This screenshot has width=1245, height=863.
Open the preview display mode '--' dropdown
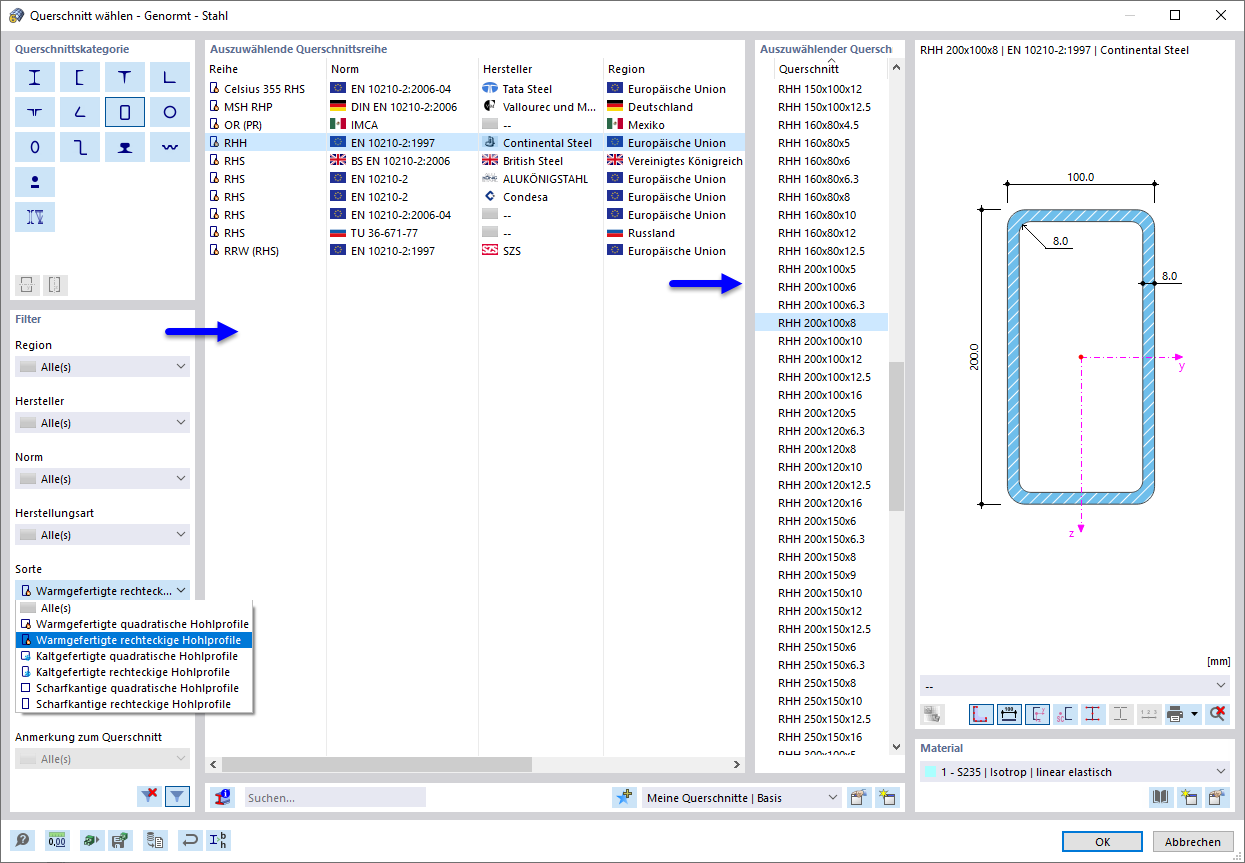coord(1075,686)
